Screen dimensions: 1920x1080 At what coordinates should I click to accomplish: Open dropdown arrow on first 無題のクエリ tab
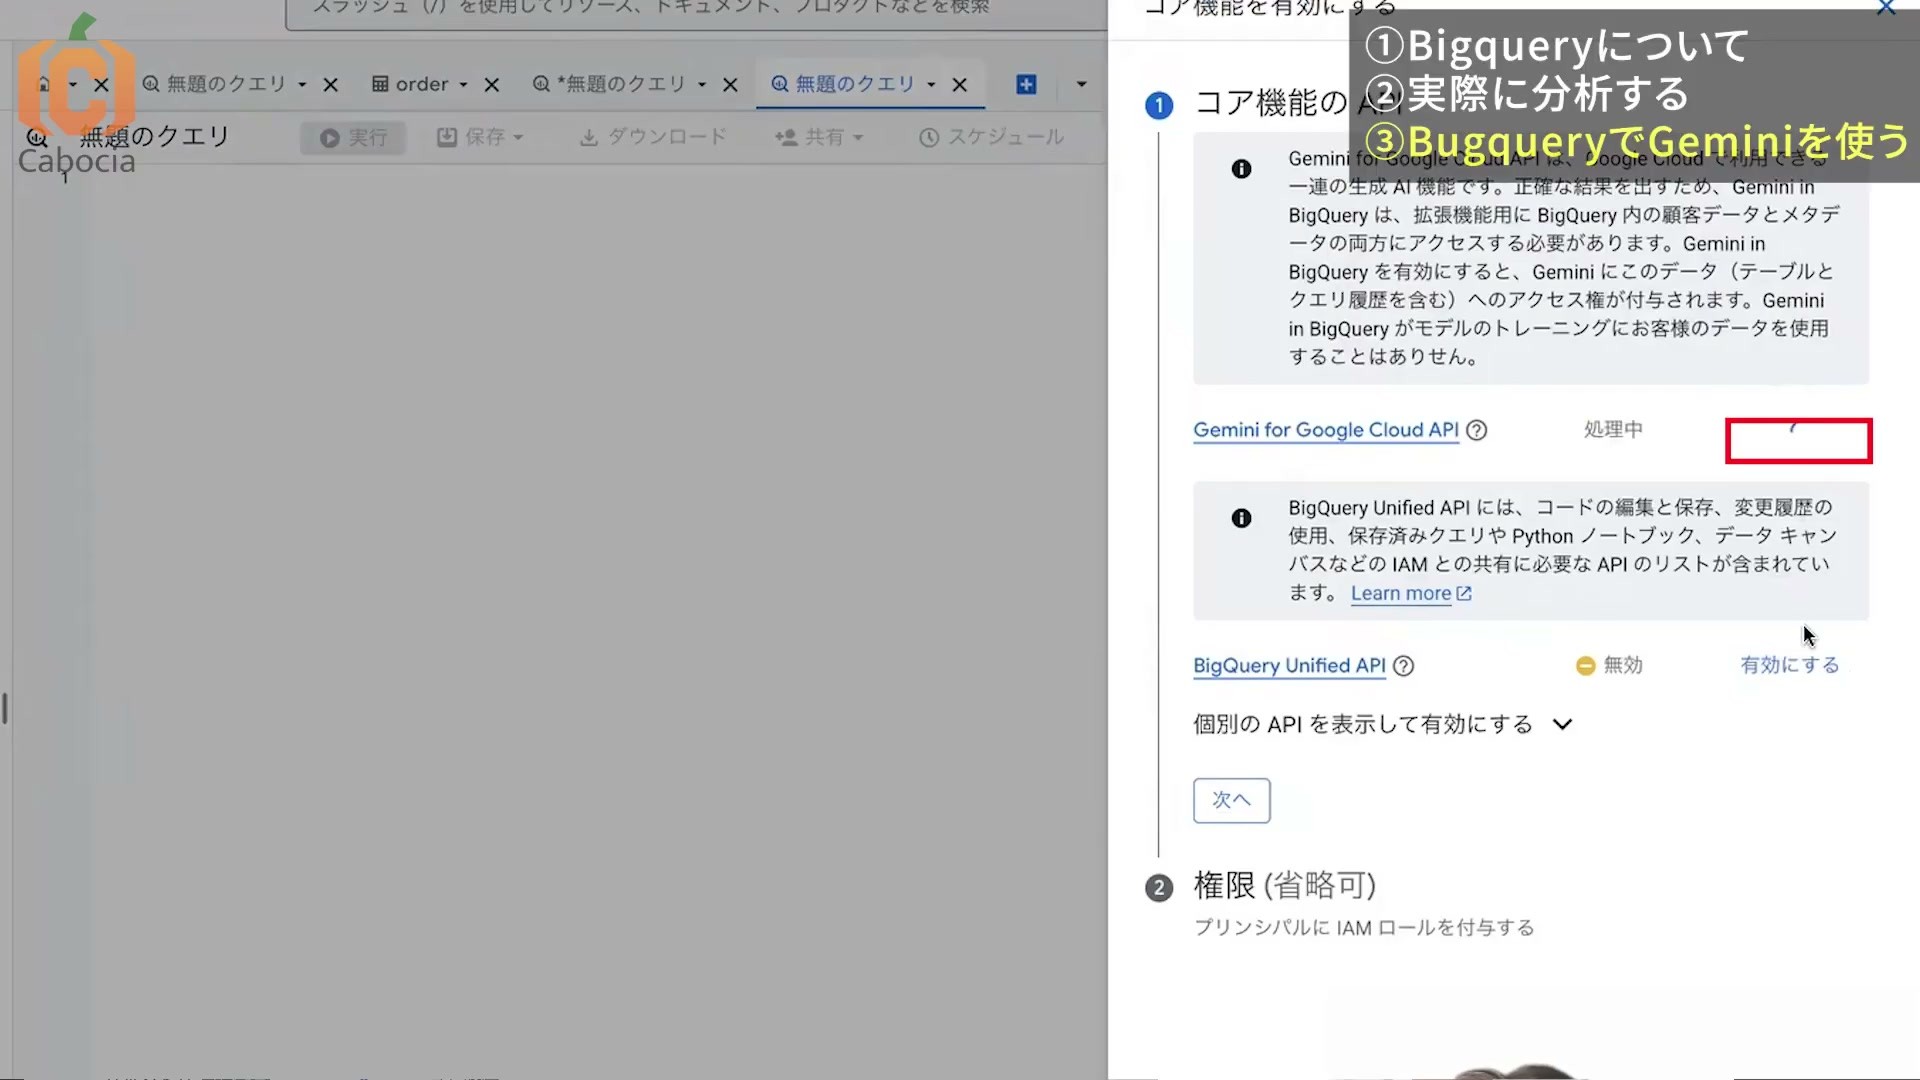pyautogui.click(x=302, y=85)
